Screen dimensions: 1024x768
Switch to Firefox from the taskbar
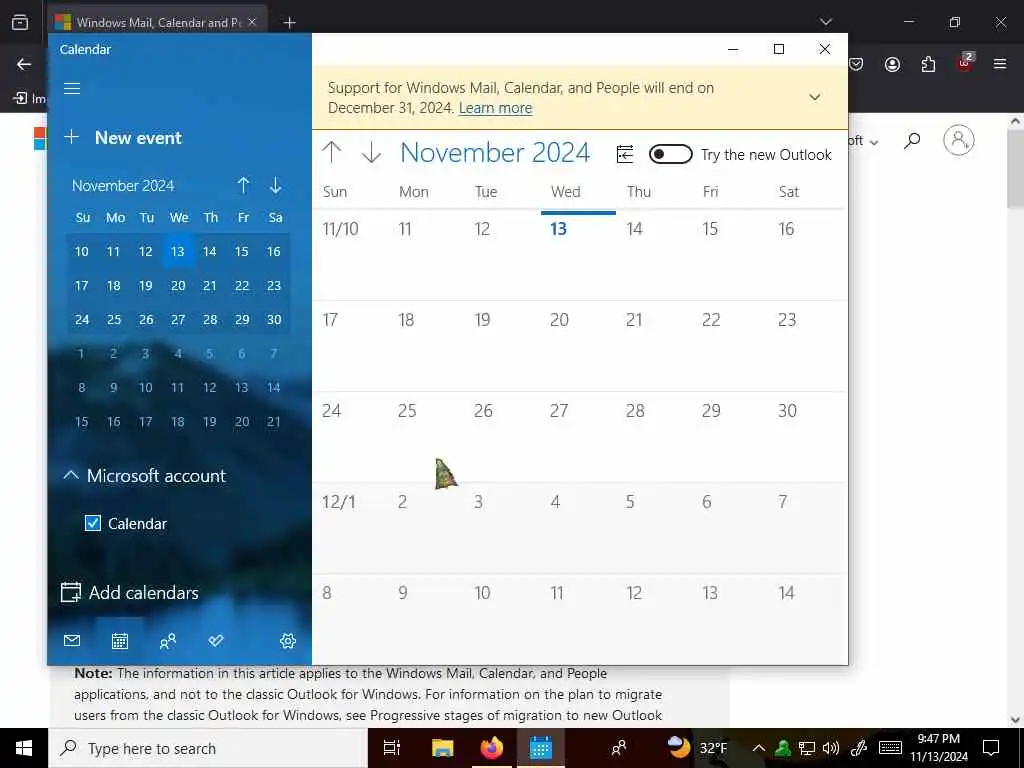492,748
